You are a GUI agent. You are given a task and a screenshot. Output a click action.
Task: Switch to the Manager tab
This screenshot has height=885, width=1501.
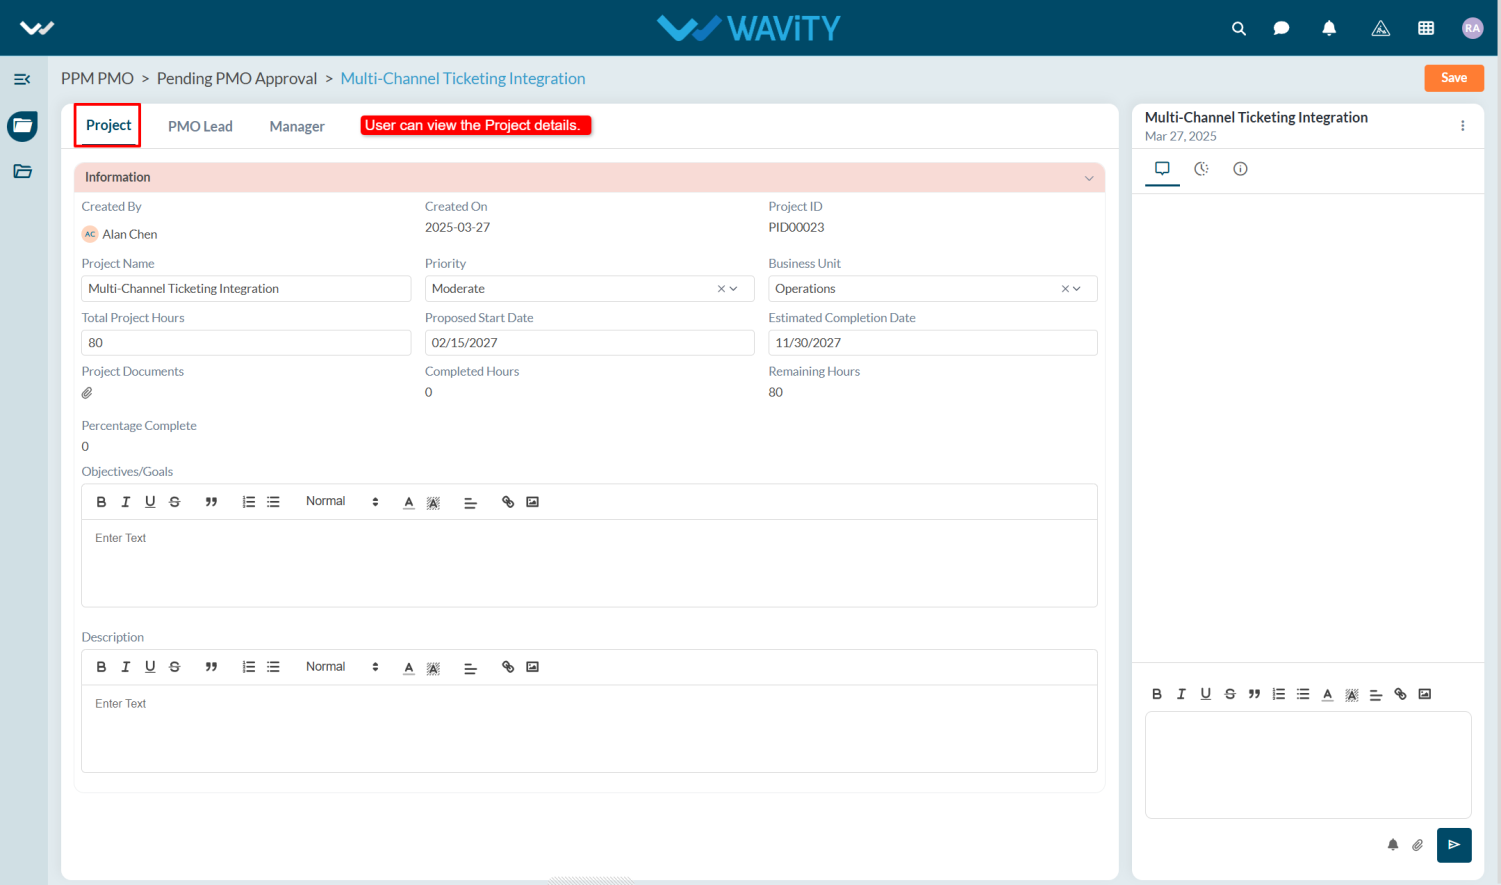[x=297, y=126]
